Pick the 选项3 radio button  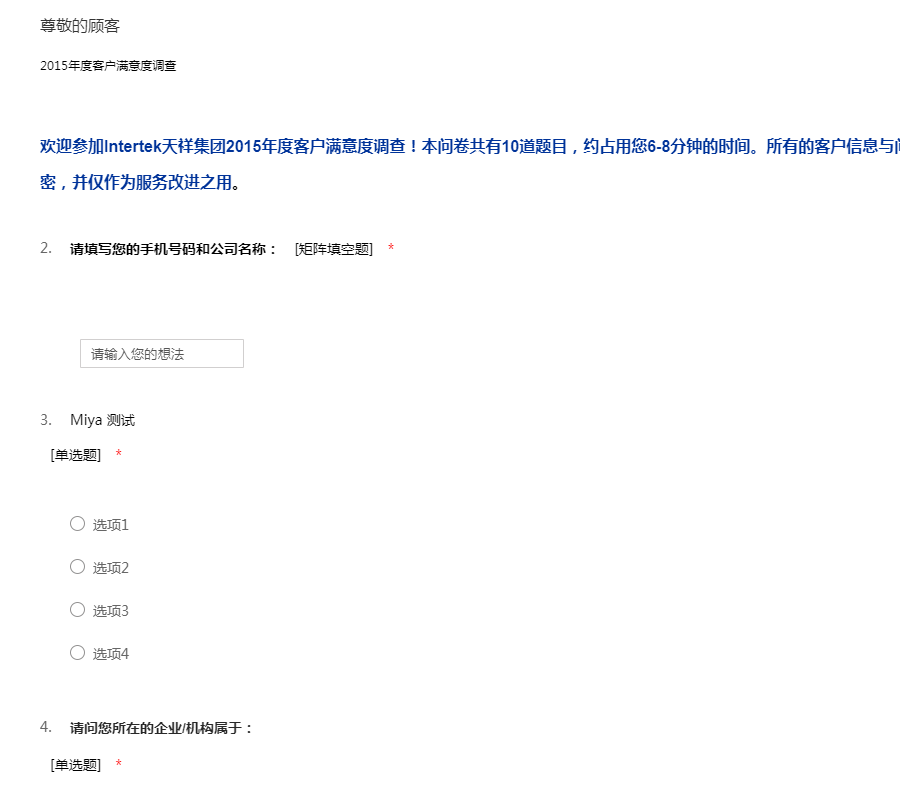(x=77, y=610)
